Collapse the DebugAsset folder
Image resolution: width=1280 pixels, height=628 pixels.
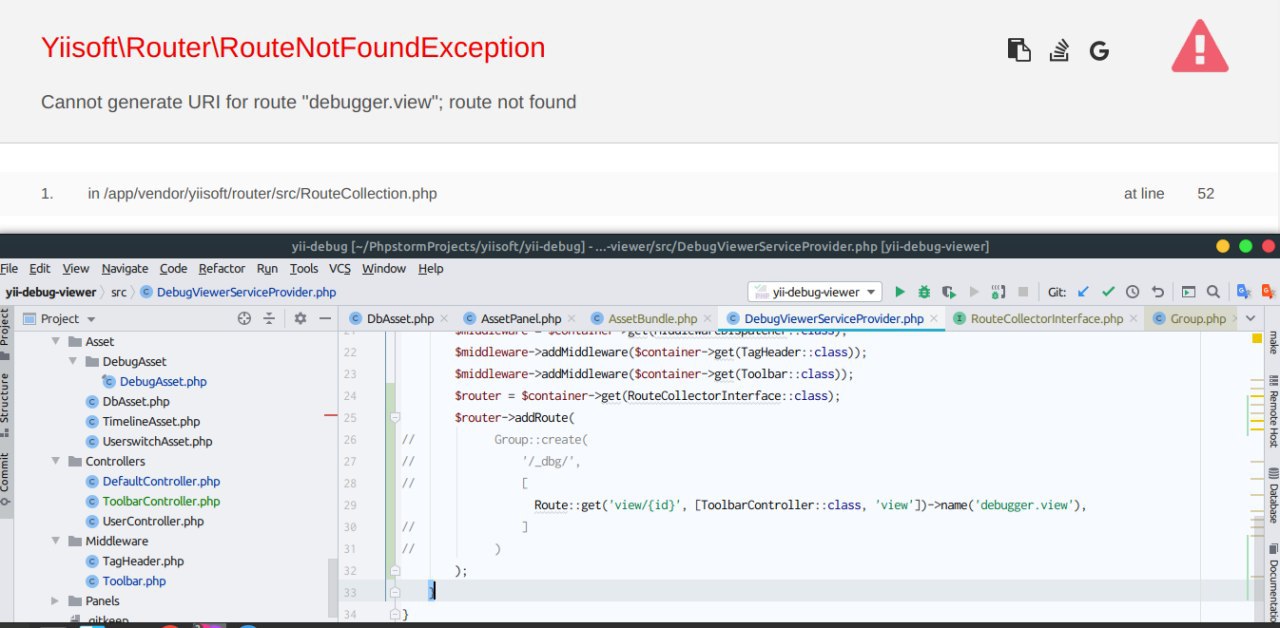(72, 361)
